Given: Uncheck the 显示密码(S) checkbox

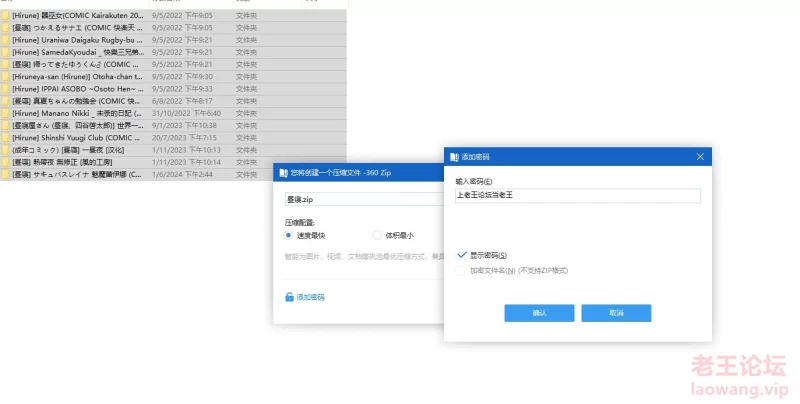Looking at the screenshot, I should [x=461, y=255].
